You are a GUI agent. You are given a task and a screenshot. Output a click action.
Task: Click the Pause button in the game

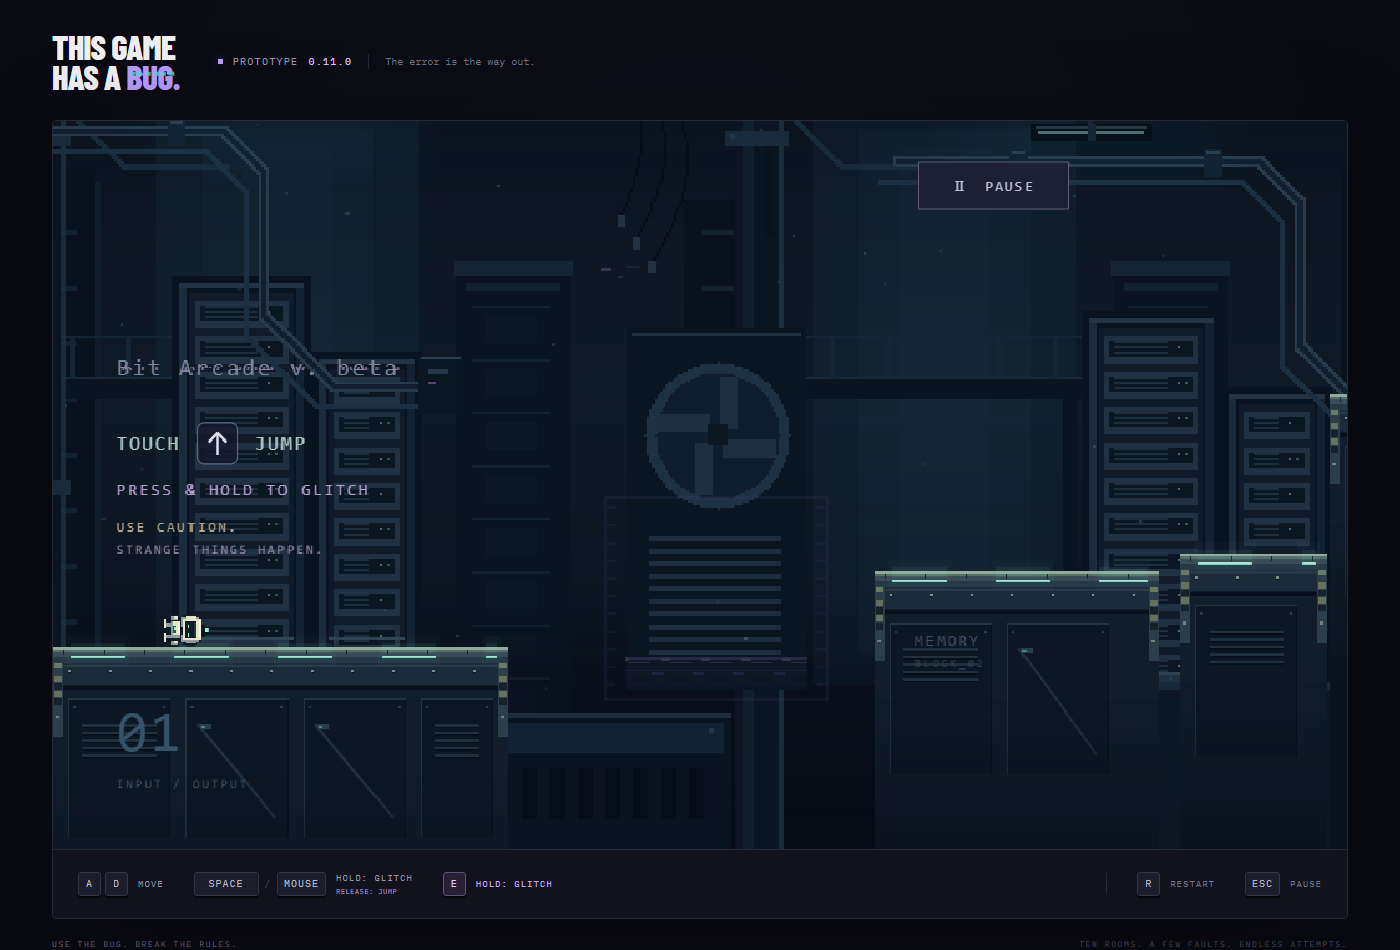click(993, 186)
